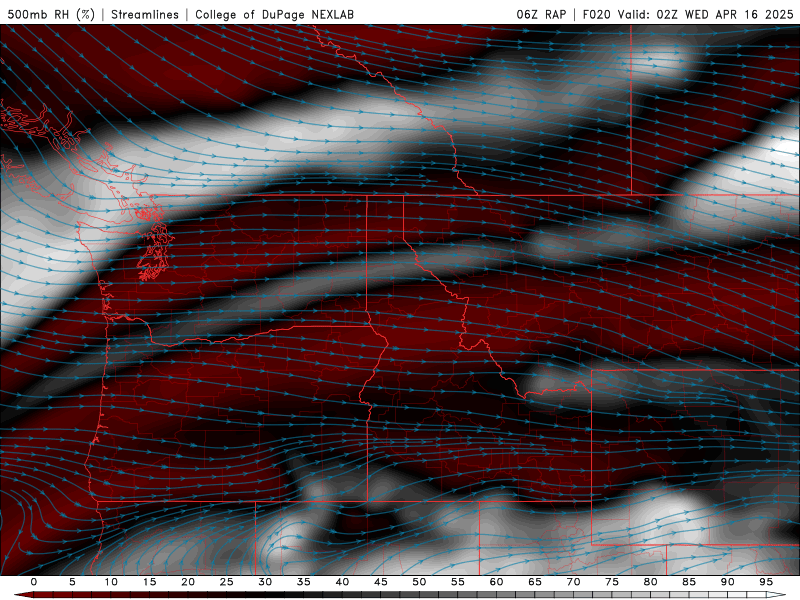Click the dark red arrow end of colorbar
800x600 pixels.
click(23, 595)
